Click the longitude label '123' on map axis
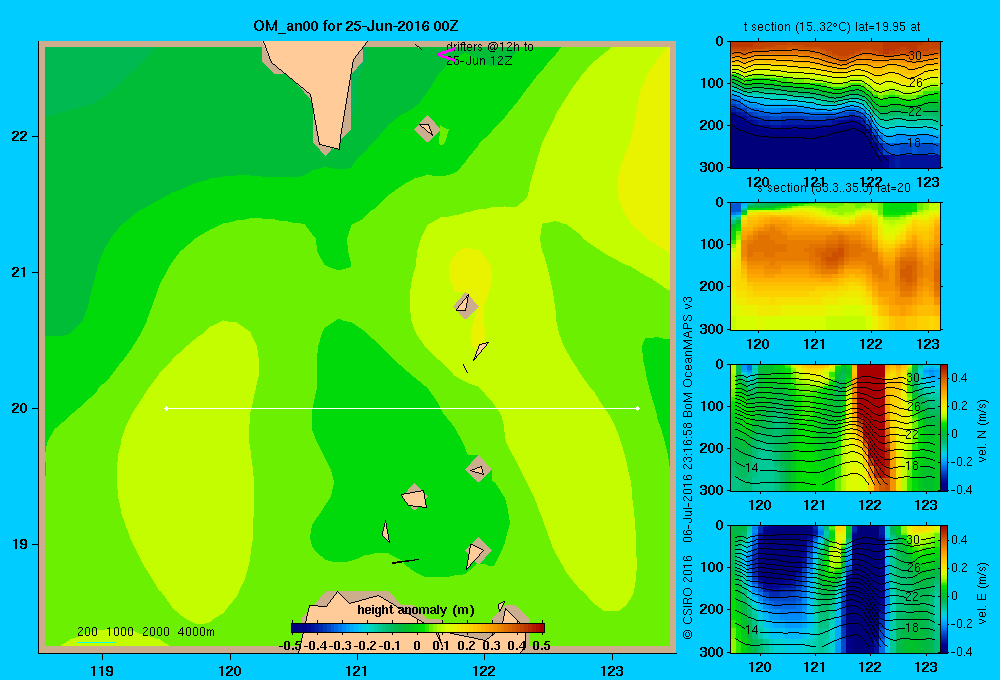Viewport: 1000px width, 680px height. coord(612,670)
